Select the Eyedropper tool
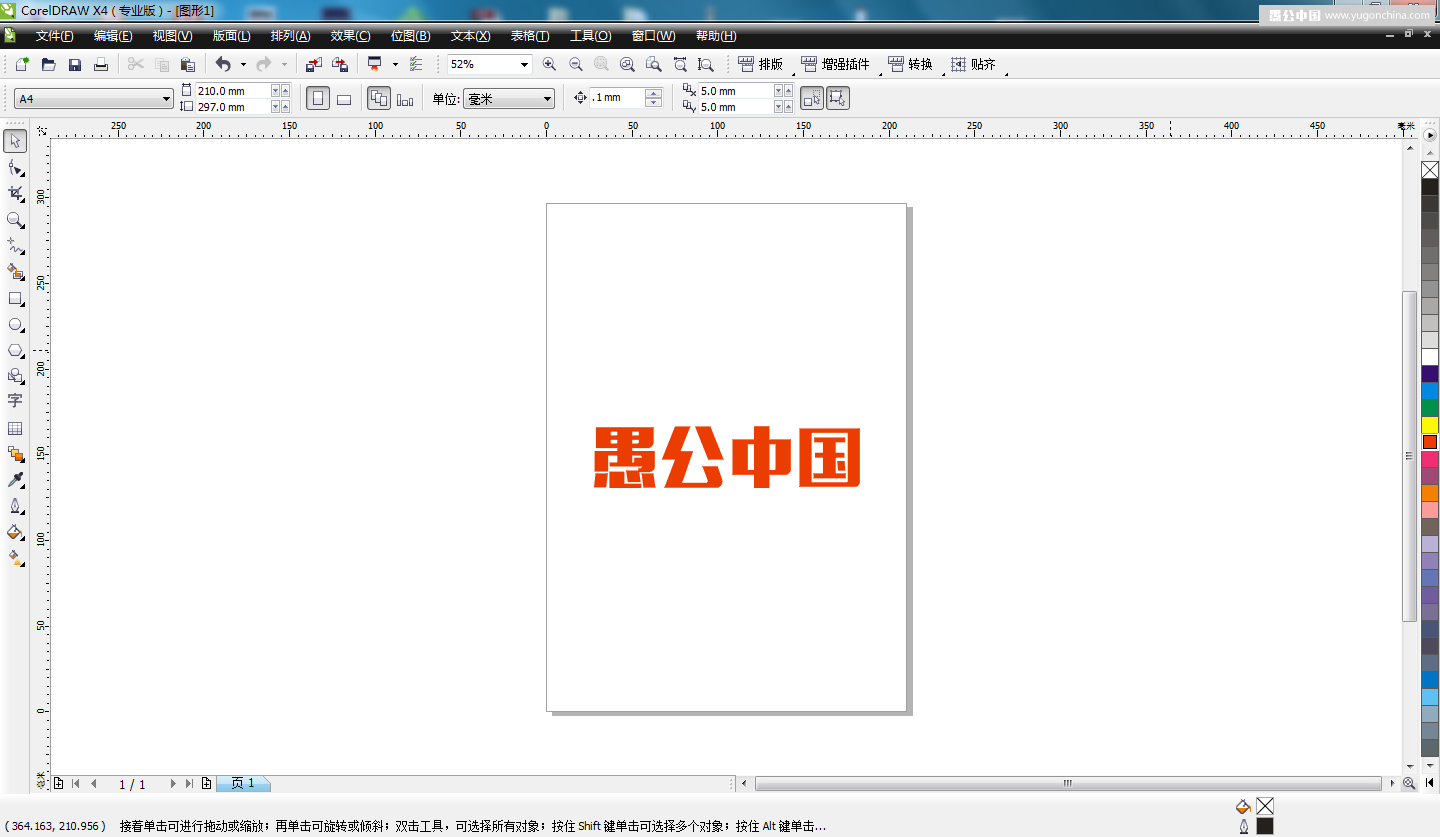Screen dimensions: 1440x837 coord(15,480)
